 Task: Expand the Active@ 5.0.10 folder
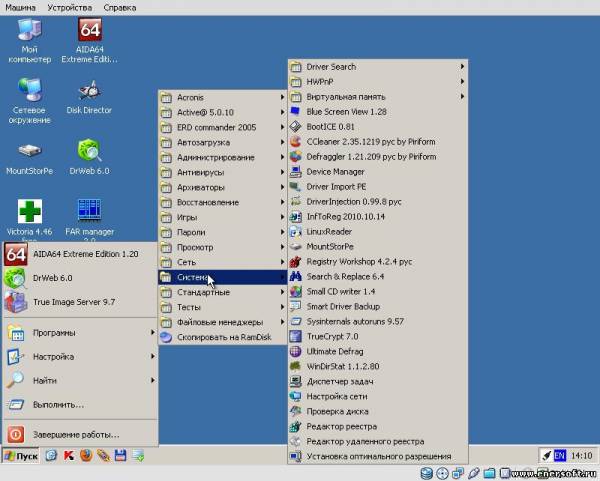tap(223, 113)
